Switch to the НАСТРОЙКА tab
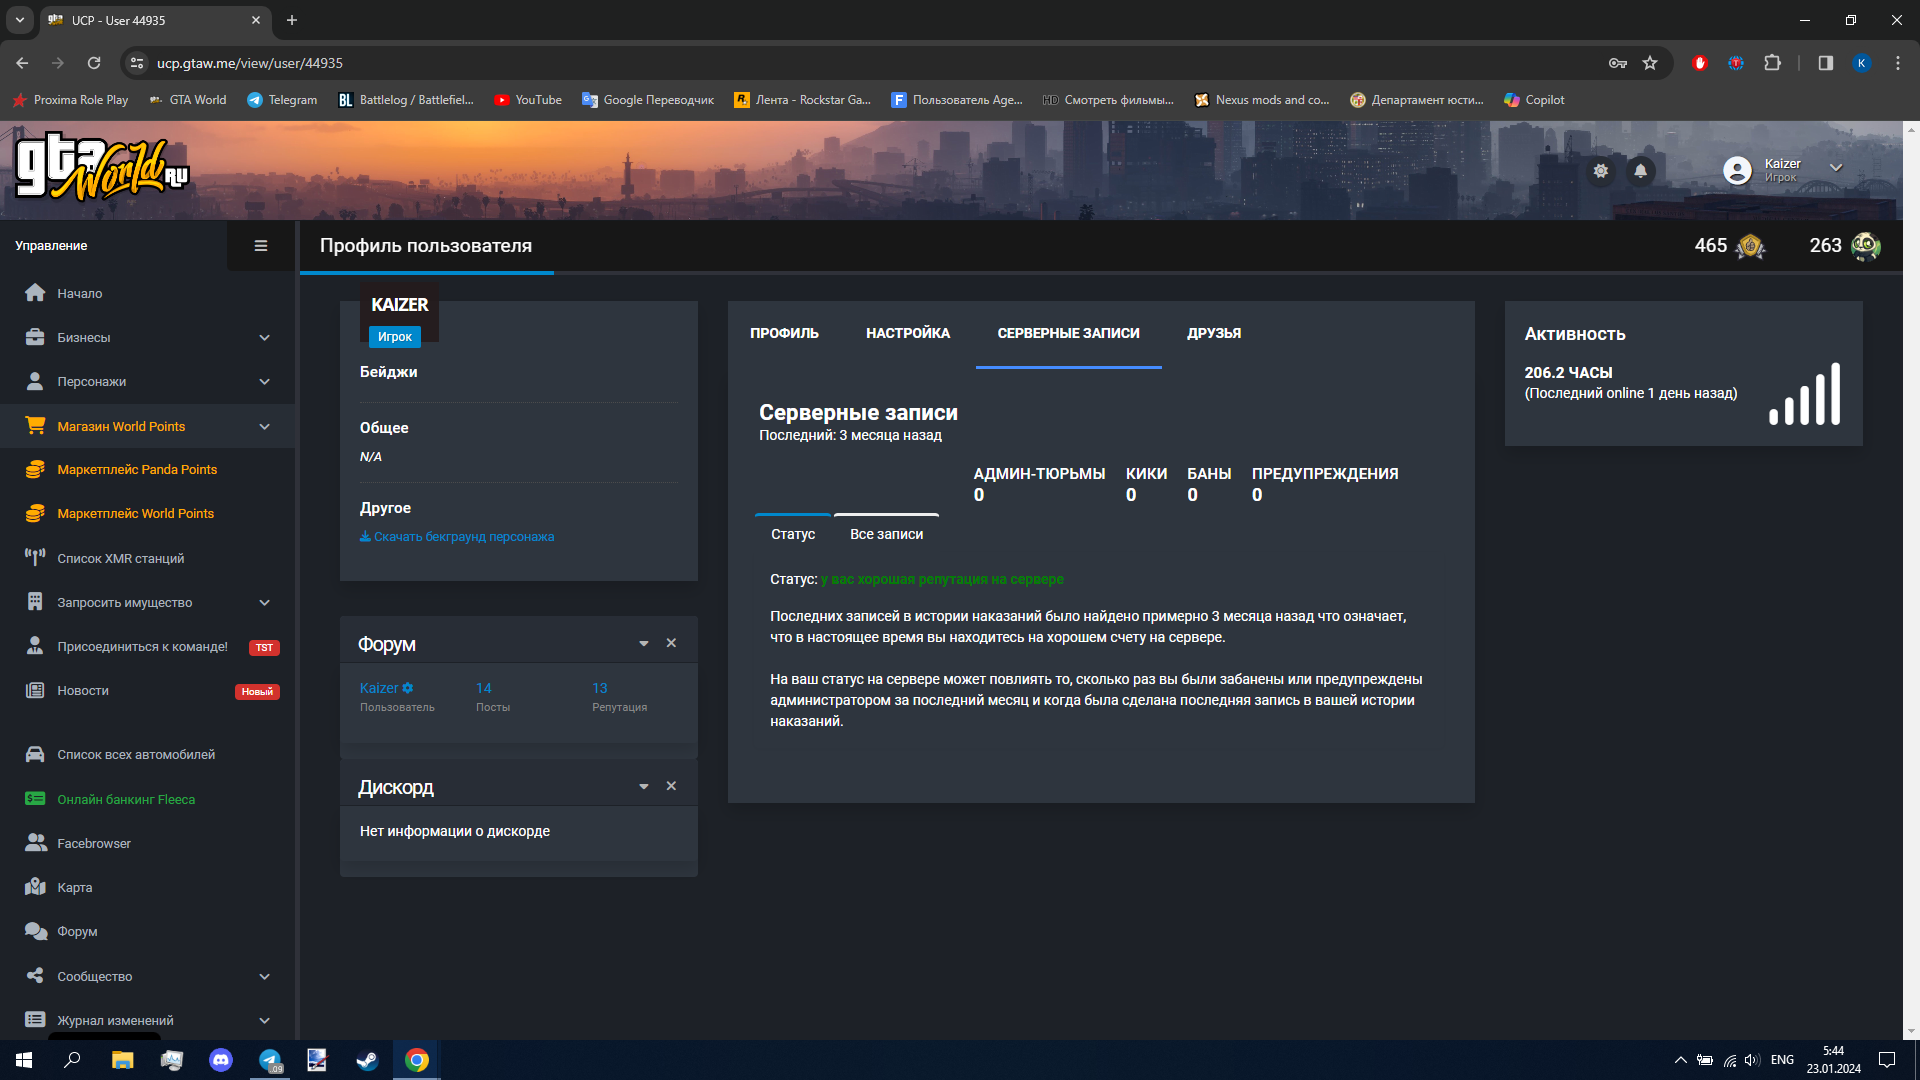1920x1080 pixels. (908, 333)
